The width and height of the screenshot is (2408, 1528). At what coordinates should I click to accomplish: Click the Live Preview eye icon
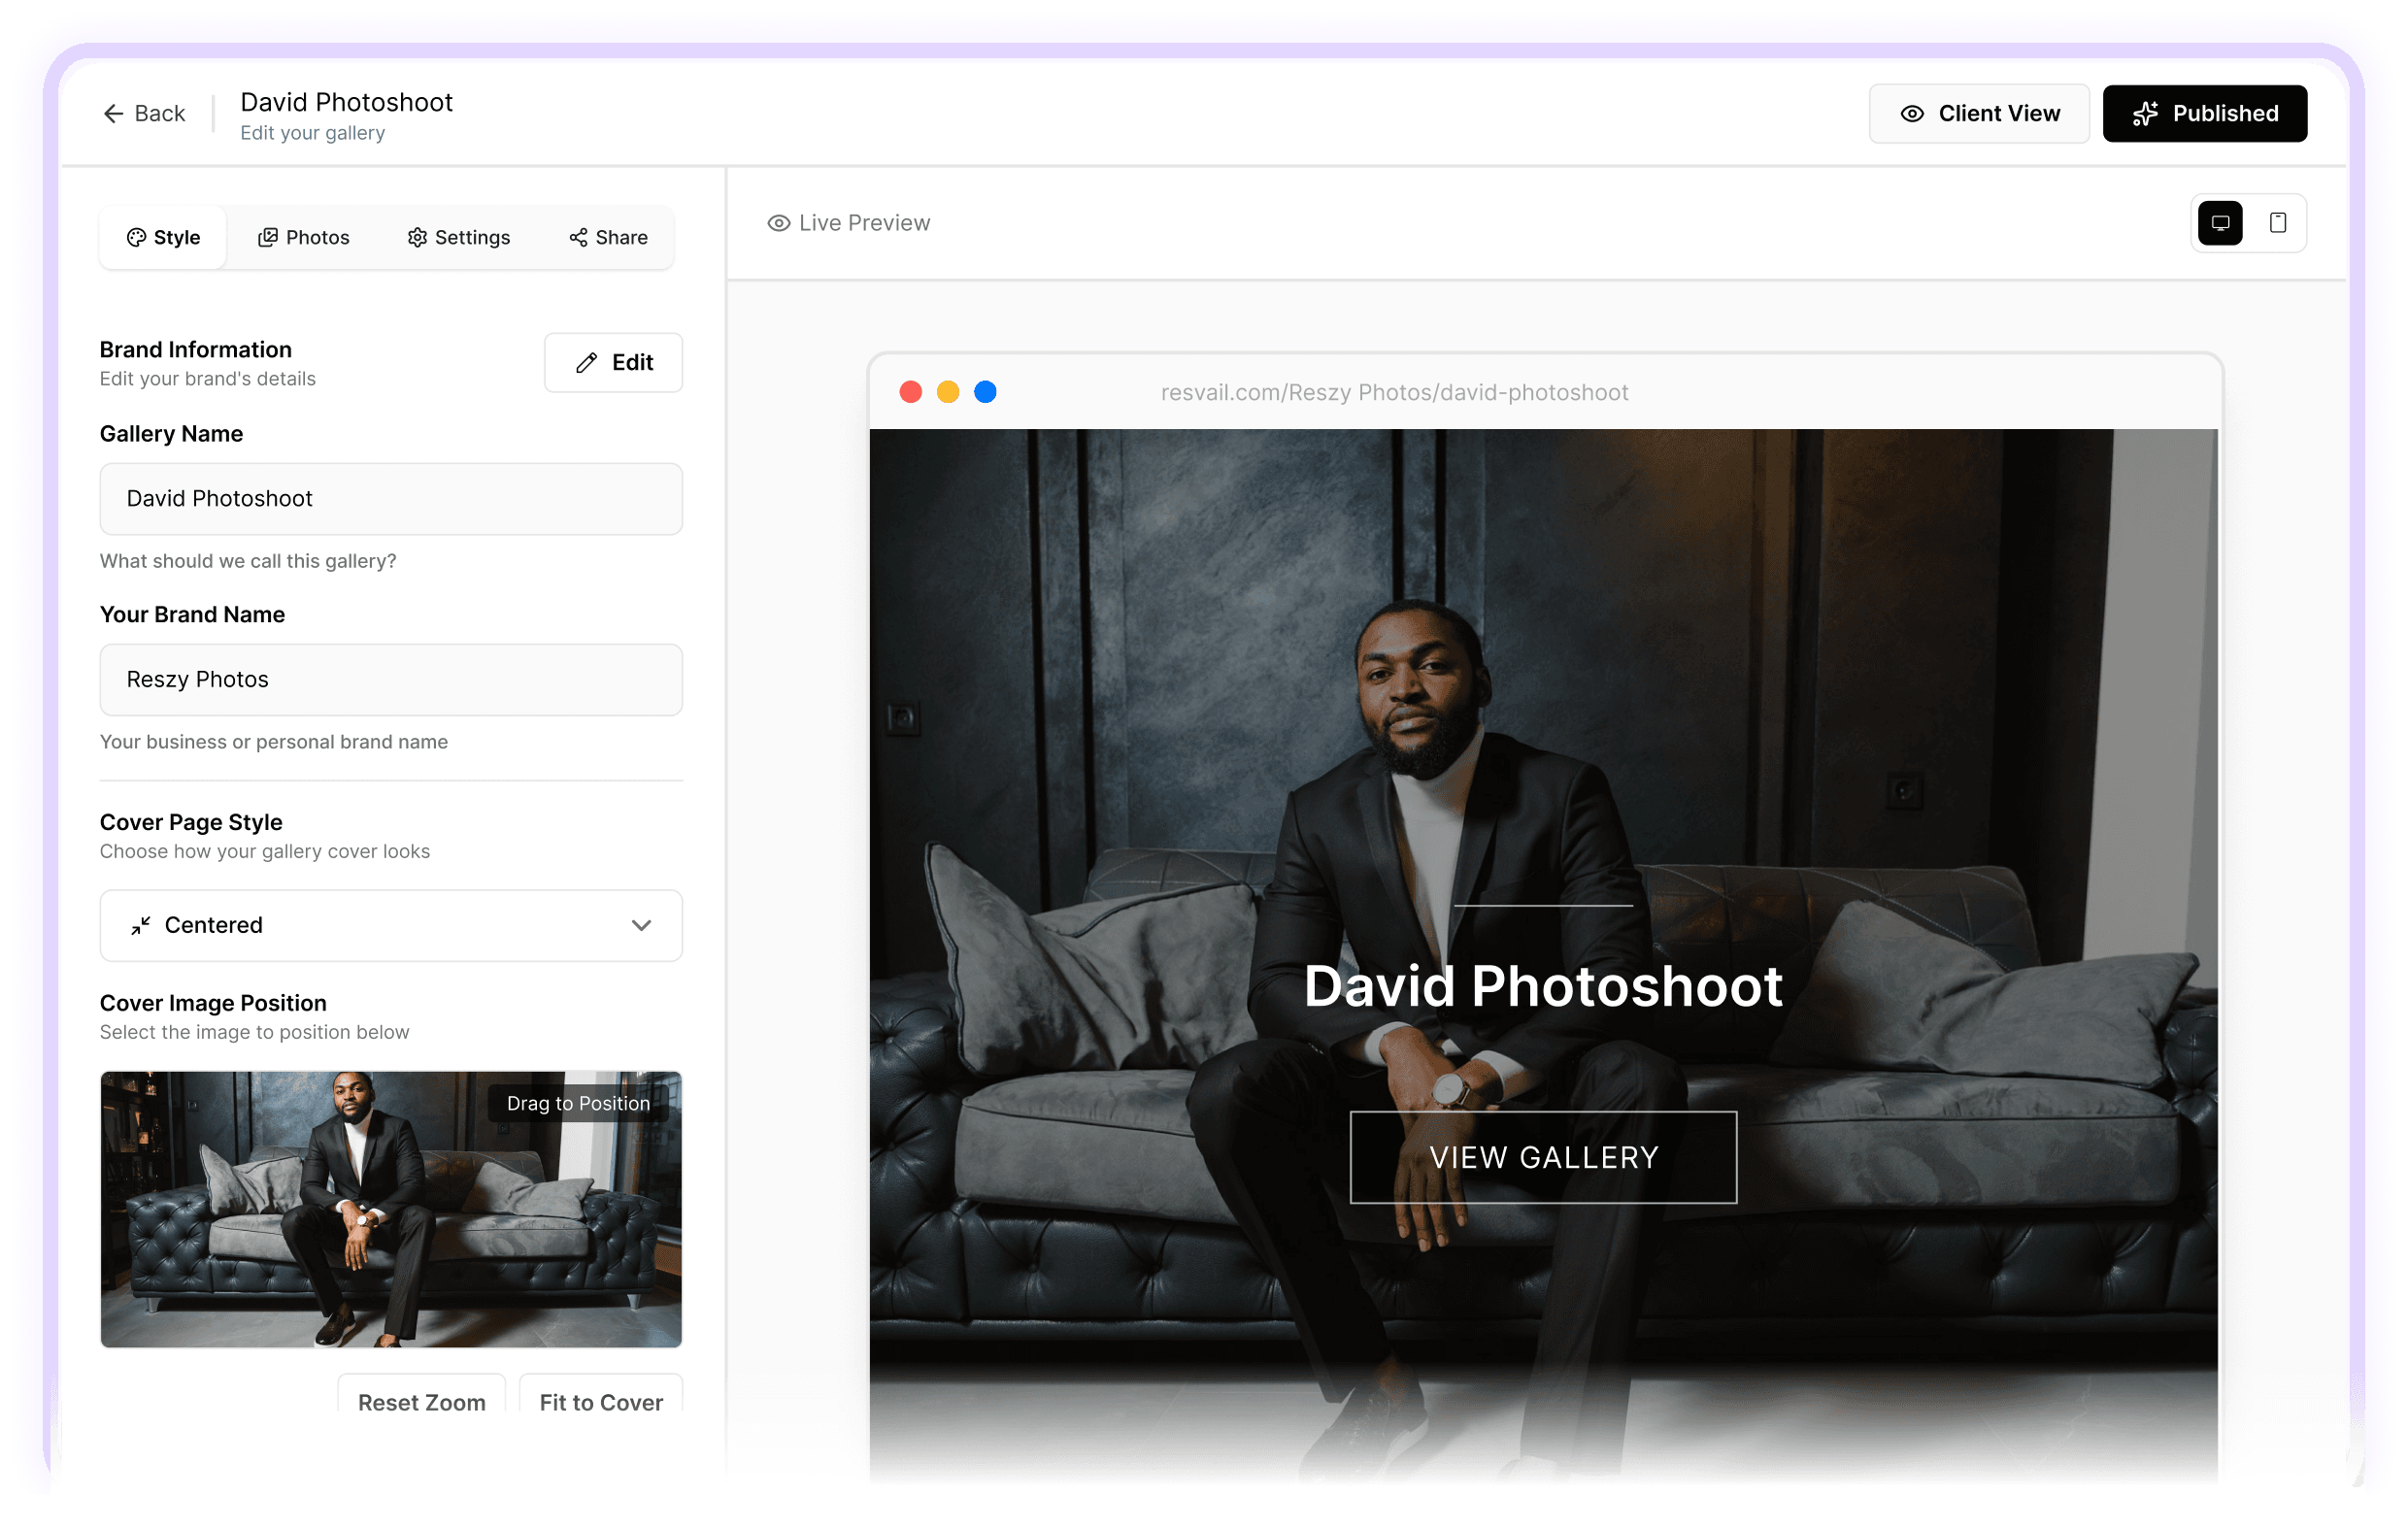(779, 222)
